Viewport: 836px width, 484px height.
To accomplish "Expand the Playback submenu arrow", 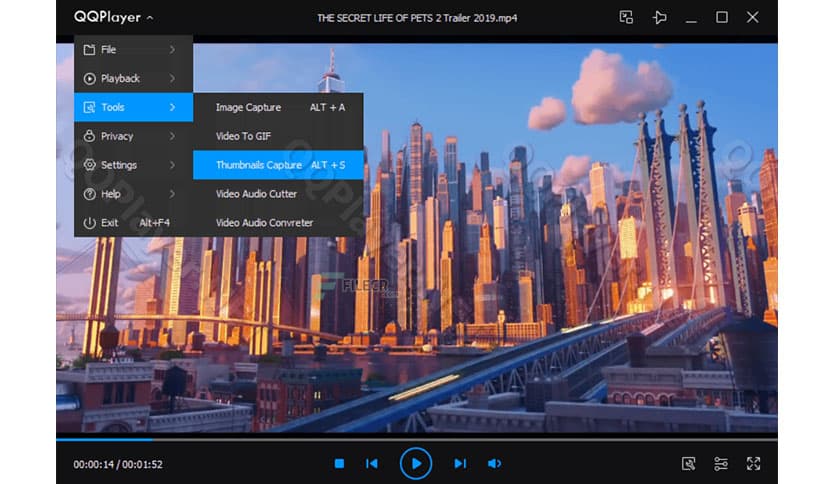I will [172, 78].
